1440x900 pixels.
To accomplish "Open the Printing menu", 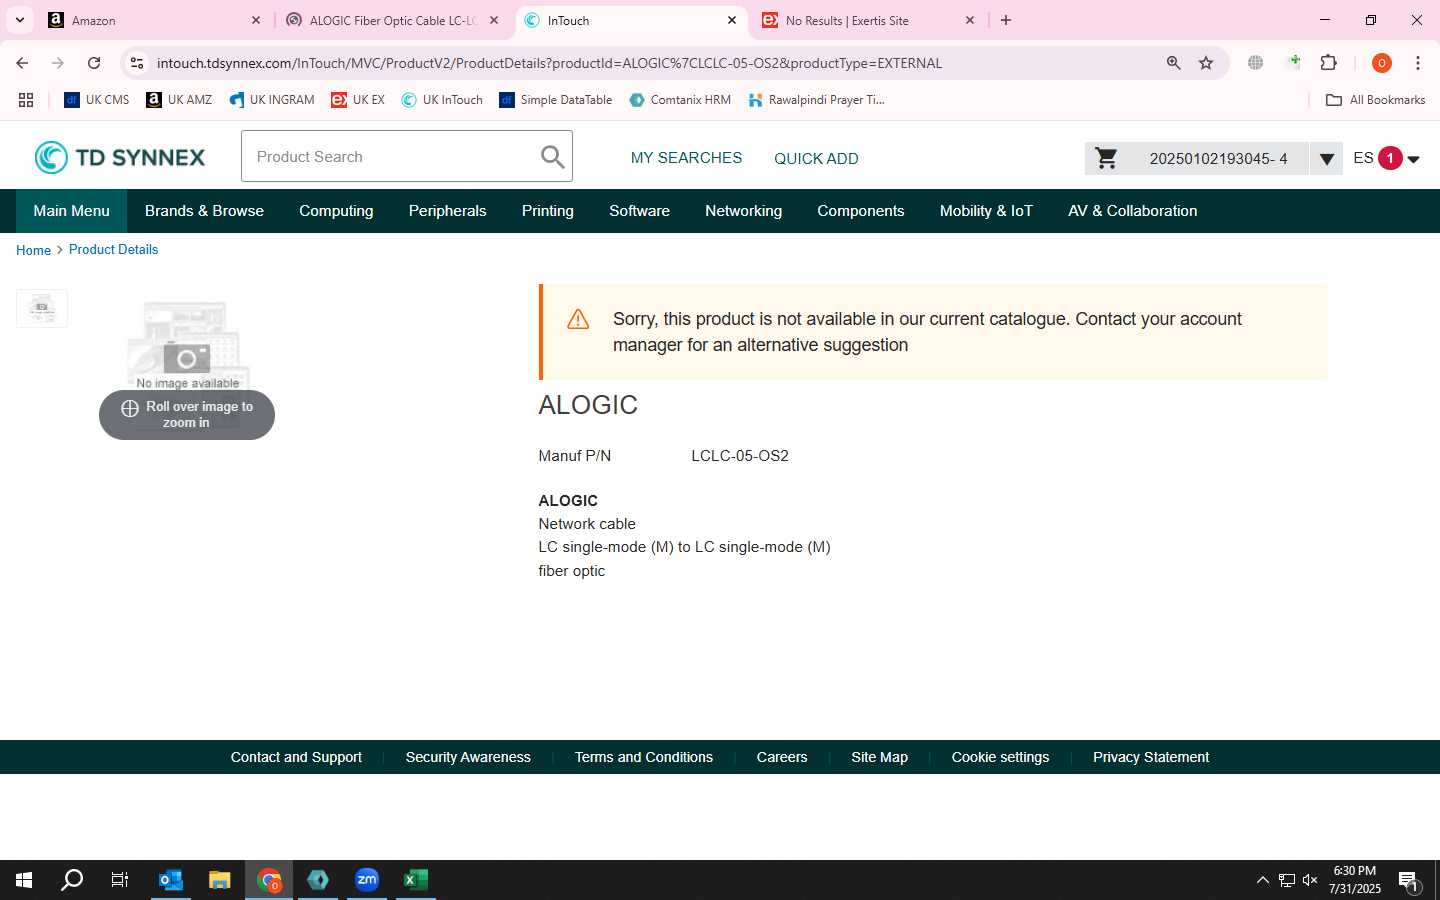I will point(547,211).
